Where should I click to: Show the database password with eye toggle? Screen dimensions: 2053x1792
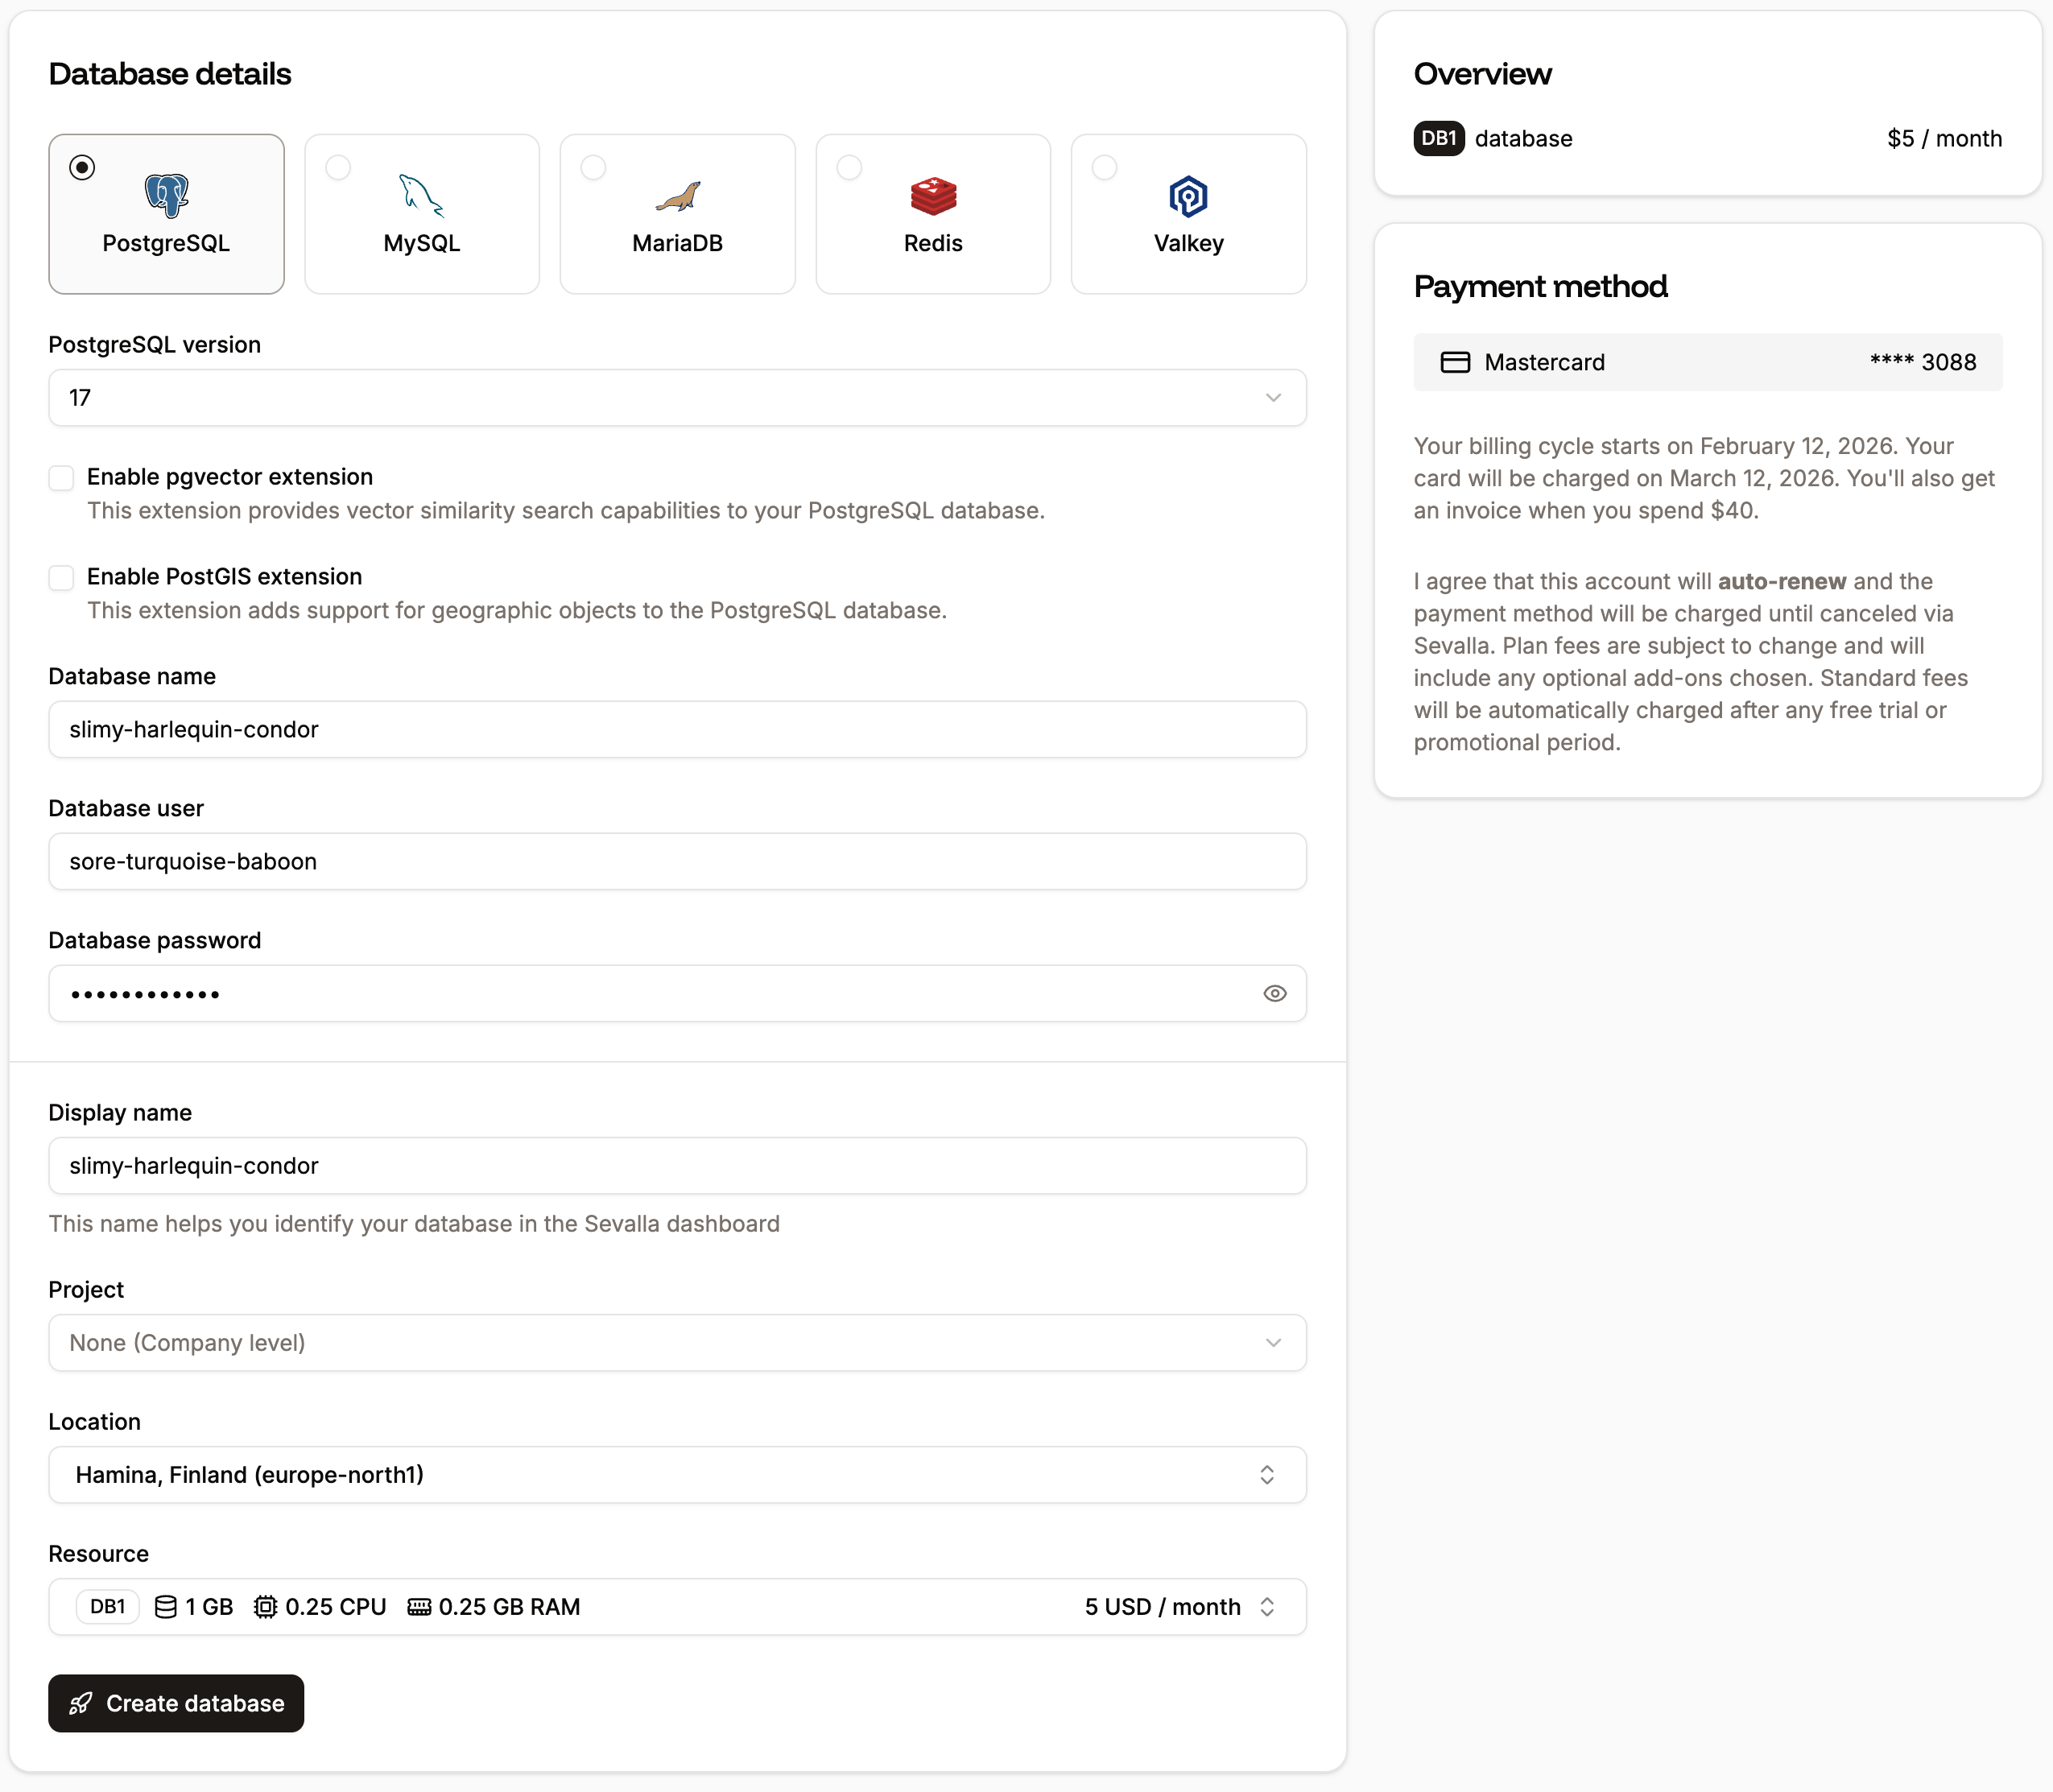[x=1275, y=993]
